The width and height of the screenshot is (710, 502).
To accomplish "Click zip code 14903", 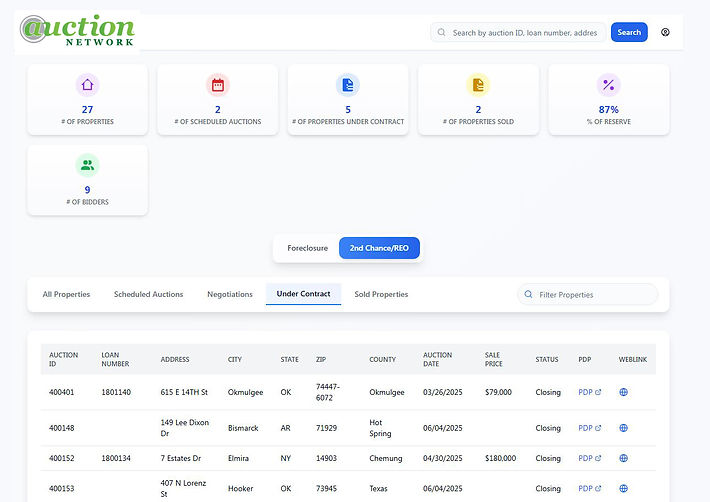I will point(326,458).
